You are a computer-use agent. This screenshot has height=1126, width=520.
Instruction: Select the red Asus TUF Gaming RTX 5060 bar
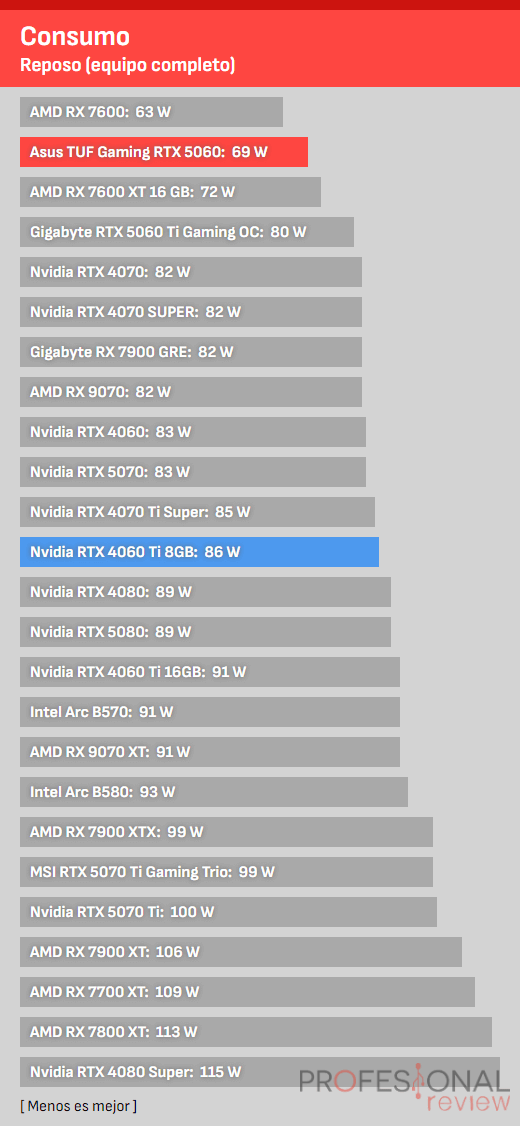pos(164,152)
